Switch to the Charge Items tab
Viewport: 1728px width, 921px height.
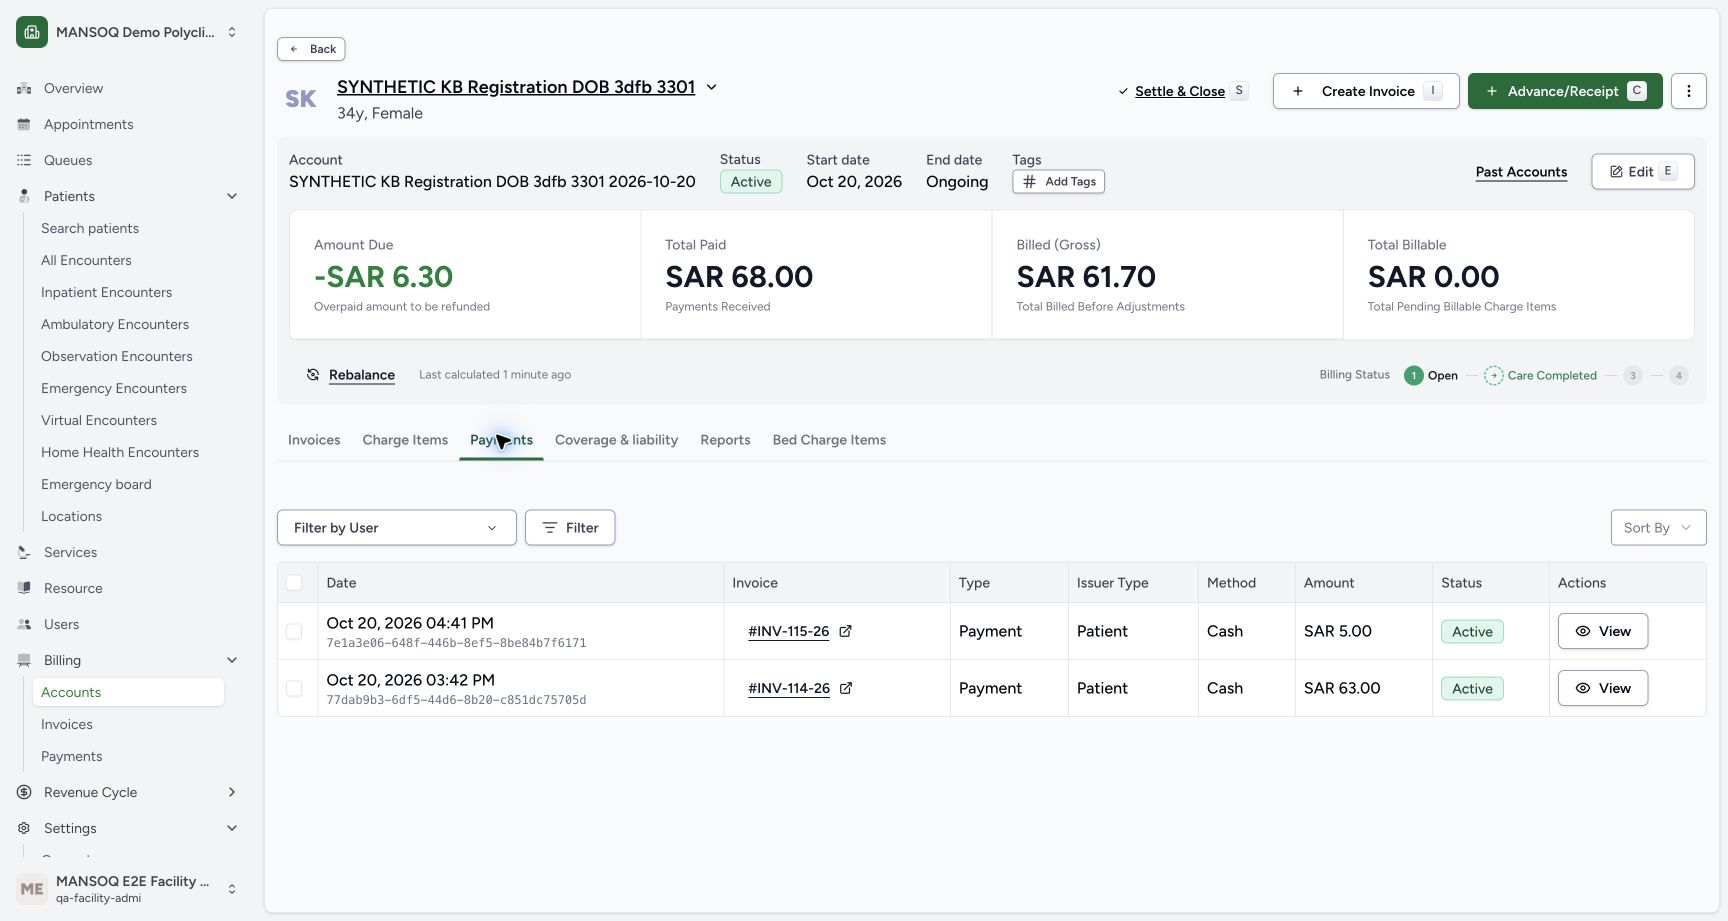tap(405, 440)
